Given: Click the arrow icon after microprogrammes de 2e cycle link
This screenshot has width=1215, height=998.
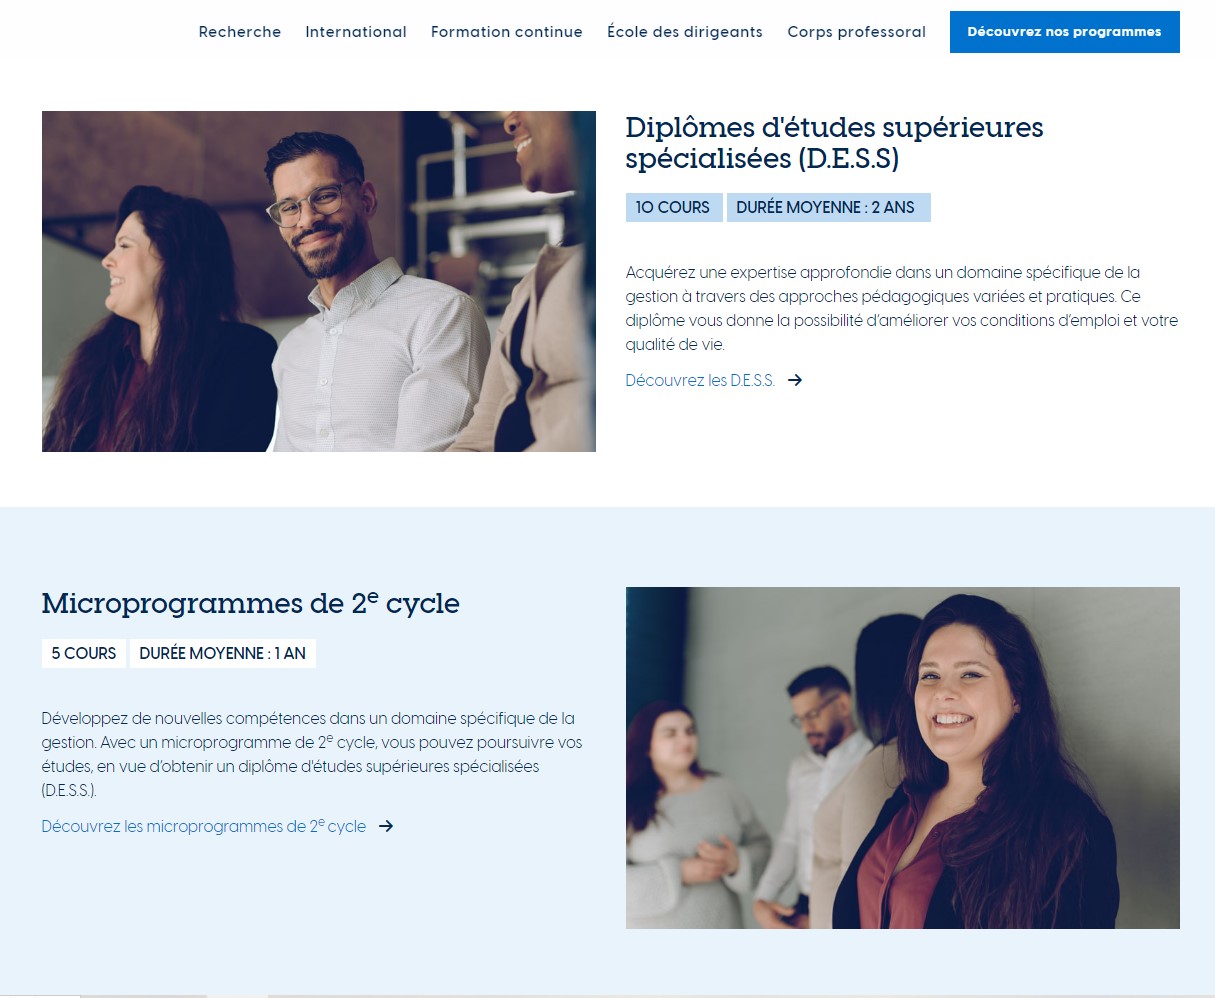Looking at the screenshot, I should pyautogui.click(x=386, y=826).
